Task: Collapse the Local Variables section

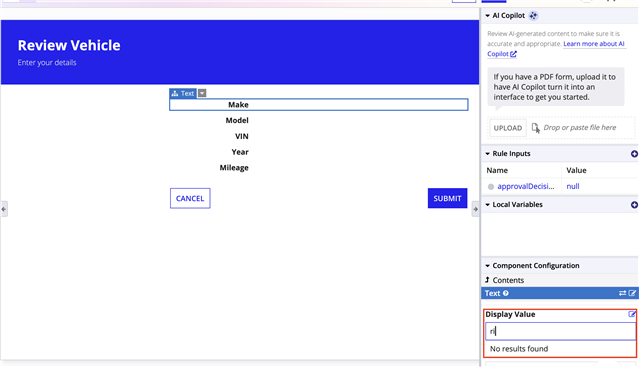Action: [x=487, y=204]
